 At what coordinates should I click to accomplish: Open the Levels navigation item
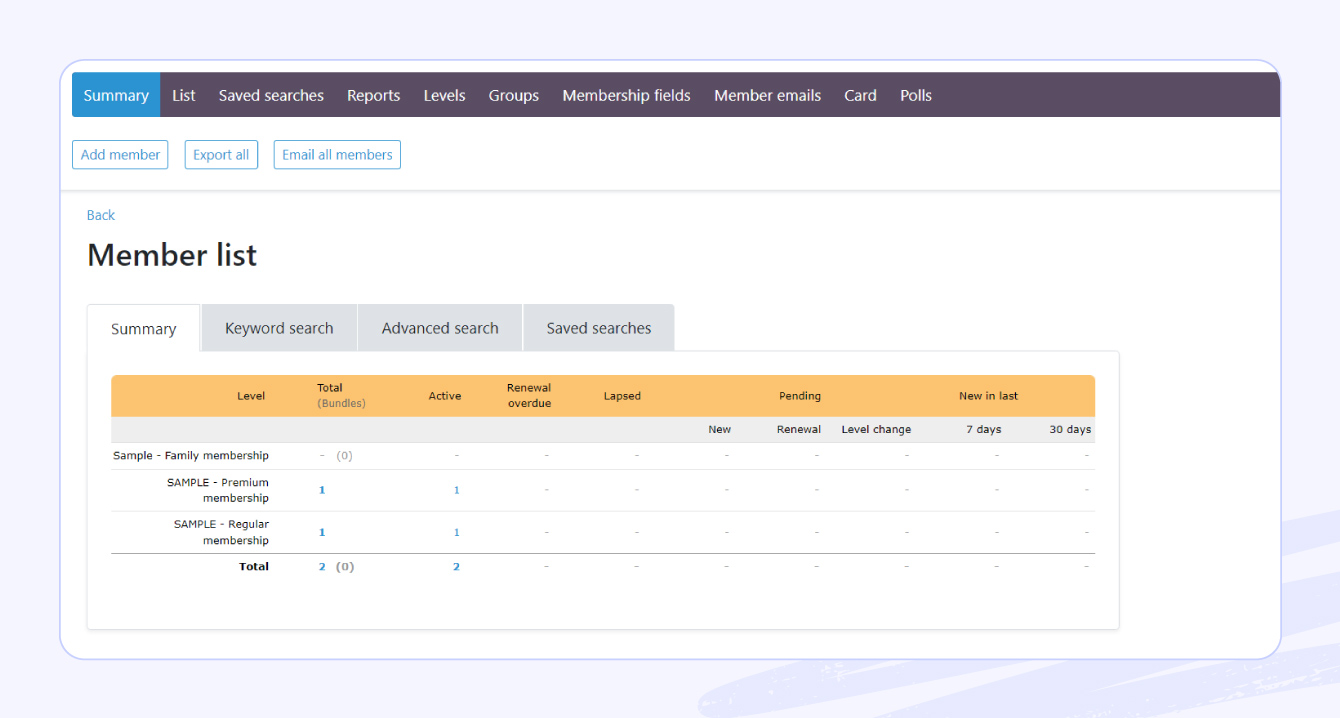(444, 95)
